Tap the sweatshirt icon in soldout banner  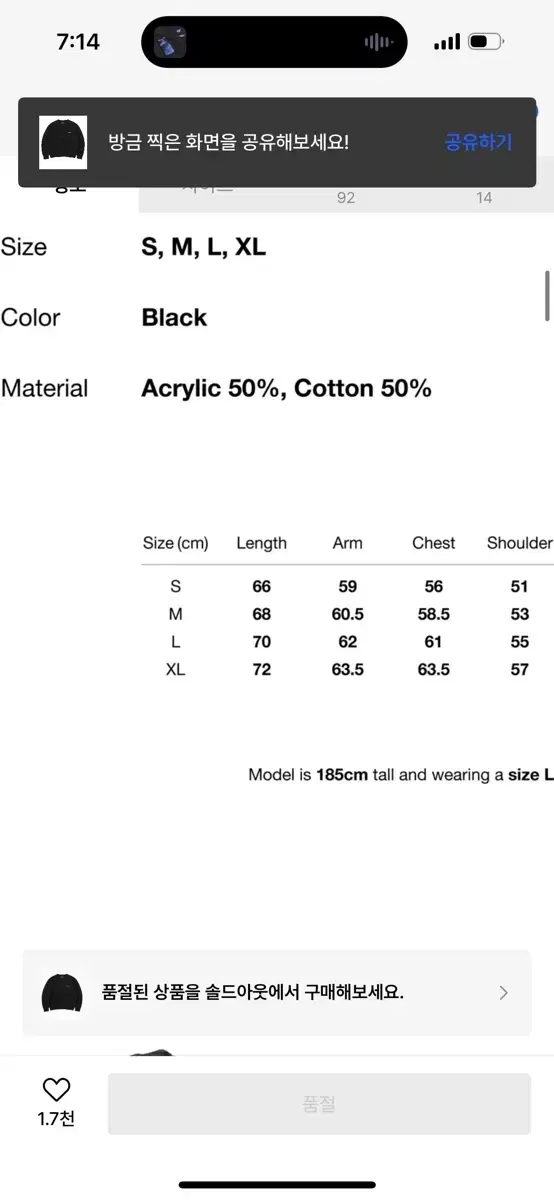62,993
